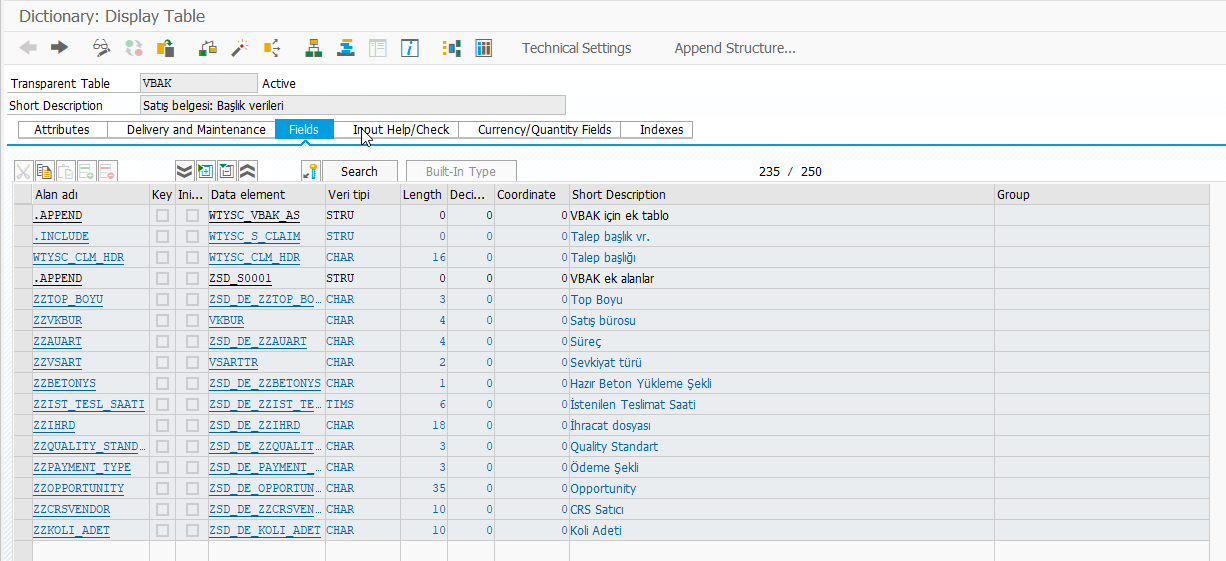The width and height of the screenshot is (1226, 561).
Task: Toggle the full screen layout icon
Action: click(378, 48)
